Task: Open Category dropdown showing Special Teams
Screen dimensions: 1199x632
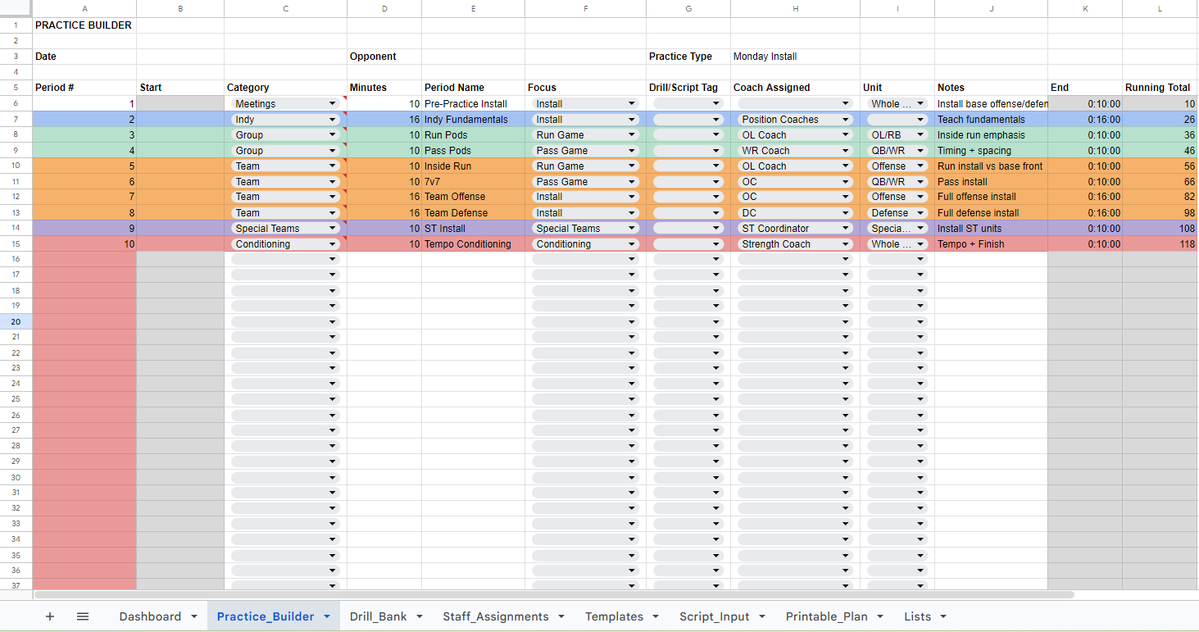Action: click(x=285, y=228)
